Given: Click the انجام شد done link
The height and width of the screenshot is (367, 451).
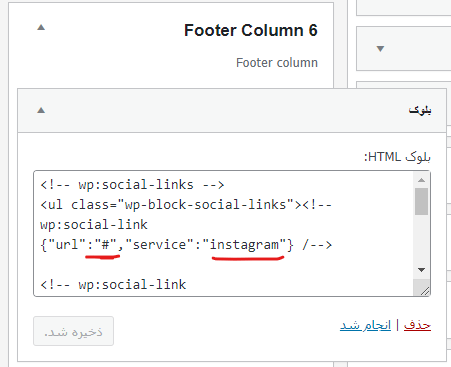Looking at the screenshot, I should 365,325.
